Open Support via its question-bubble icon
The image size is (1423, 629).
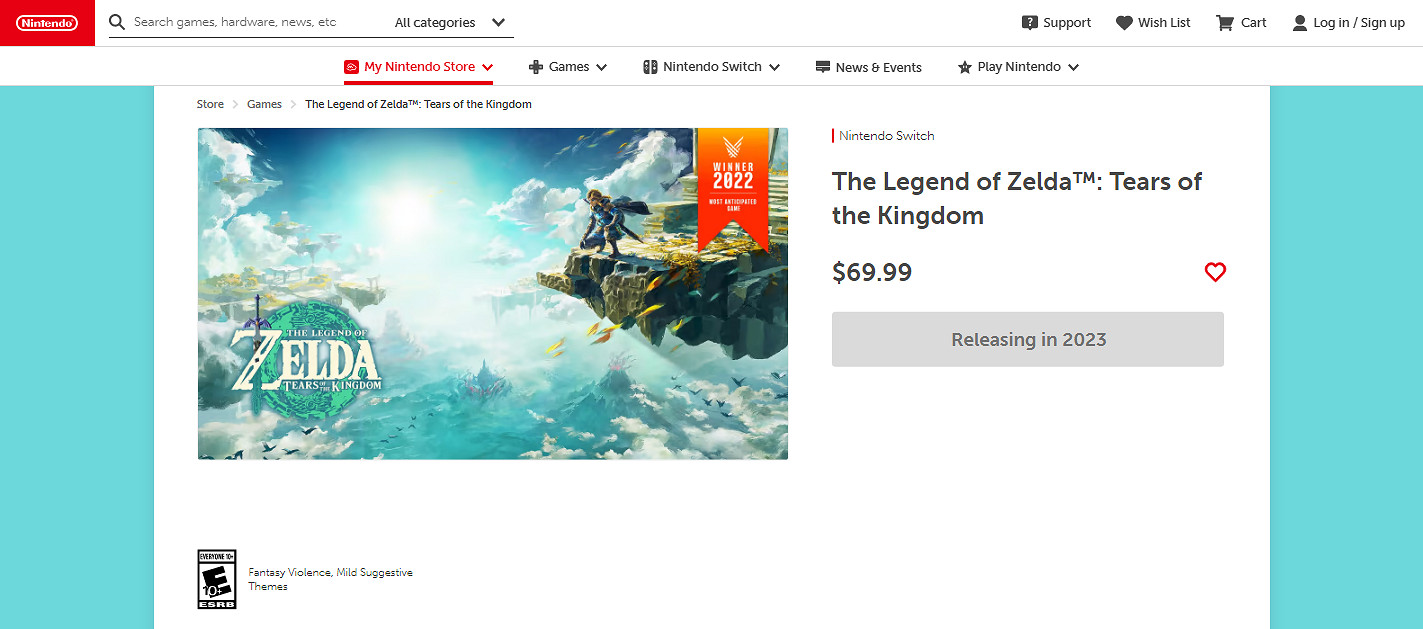(1029, 23)
